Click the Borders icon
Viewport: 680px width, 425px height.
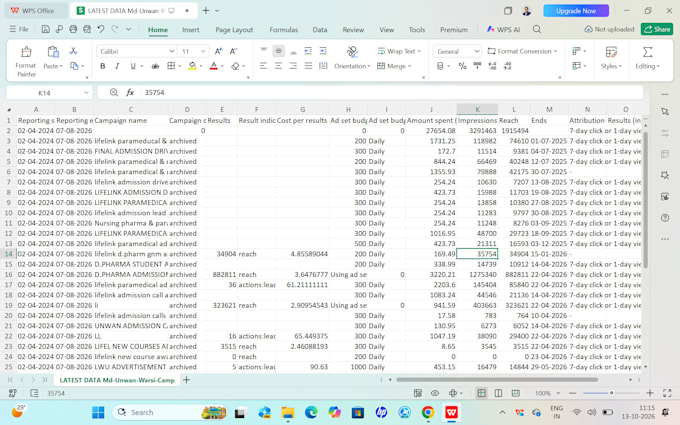[171, 66]
